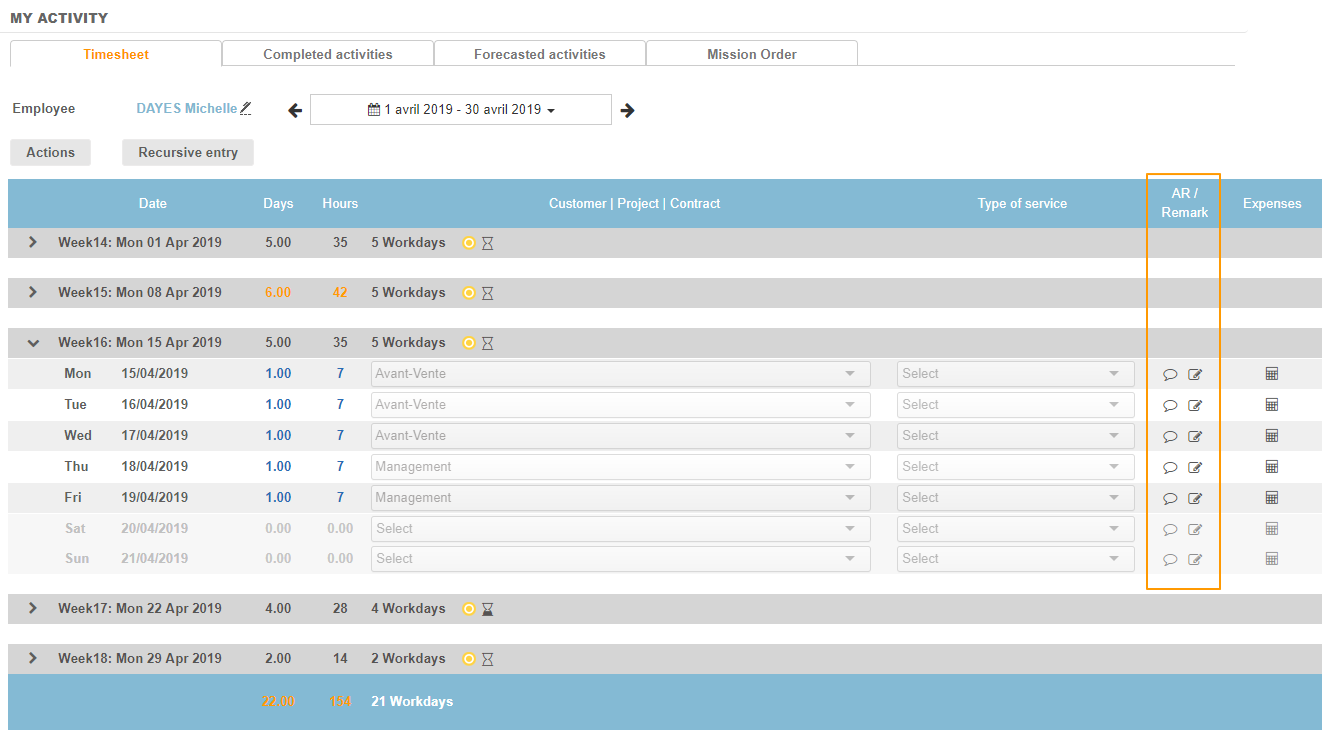Click the edit remark icon for Tuesday 16/04/2019
Viewport: 1326px width, 734px height.
(x=1195, y=406)
